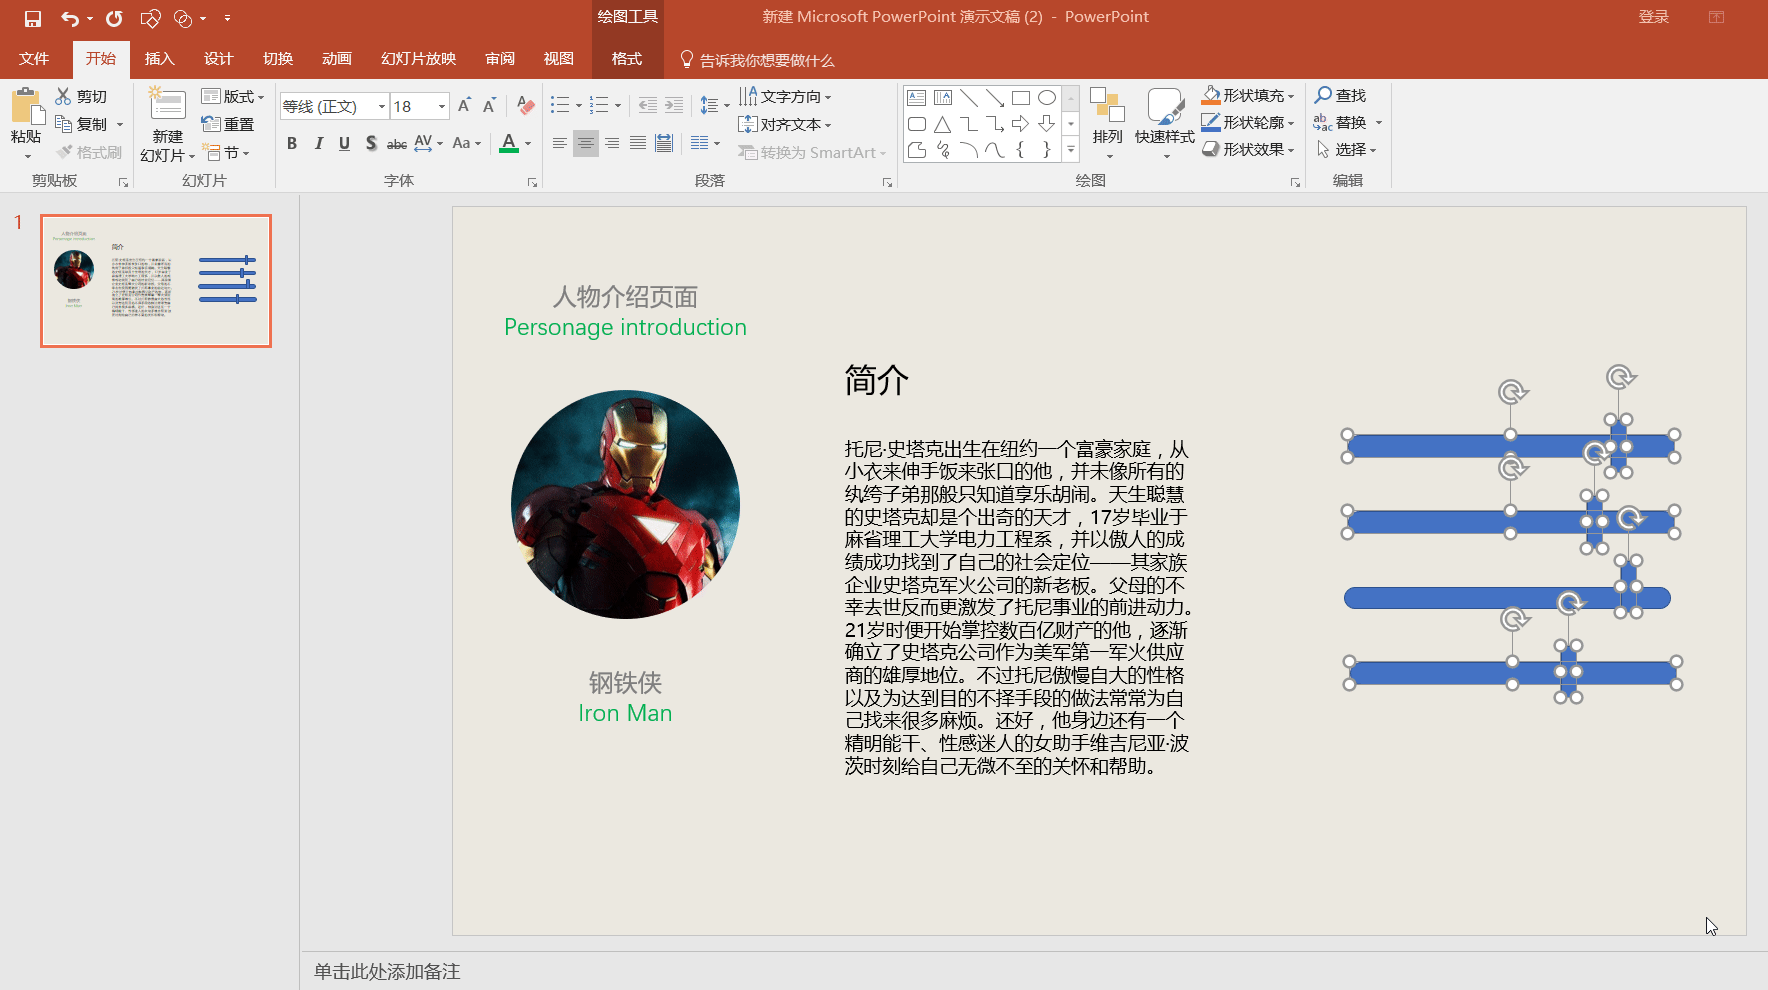1768x990 pixels.
Task: Expand the shapes gallery More arrow
Action: (x=1071, y=150)
